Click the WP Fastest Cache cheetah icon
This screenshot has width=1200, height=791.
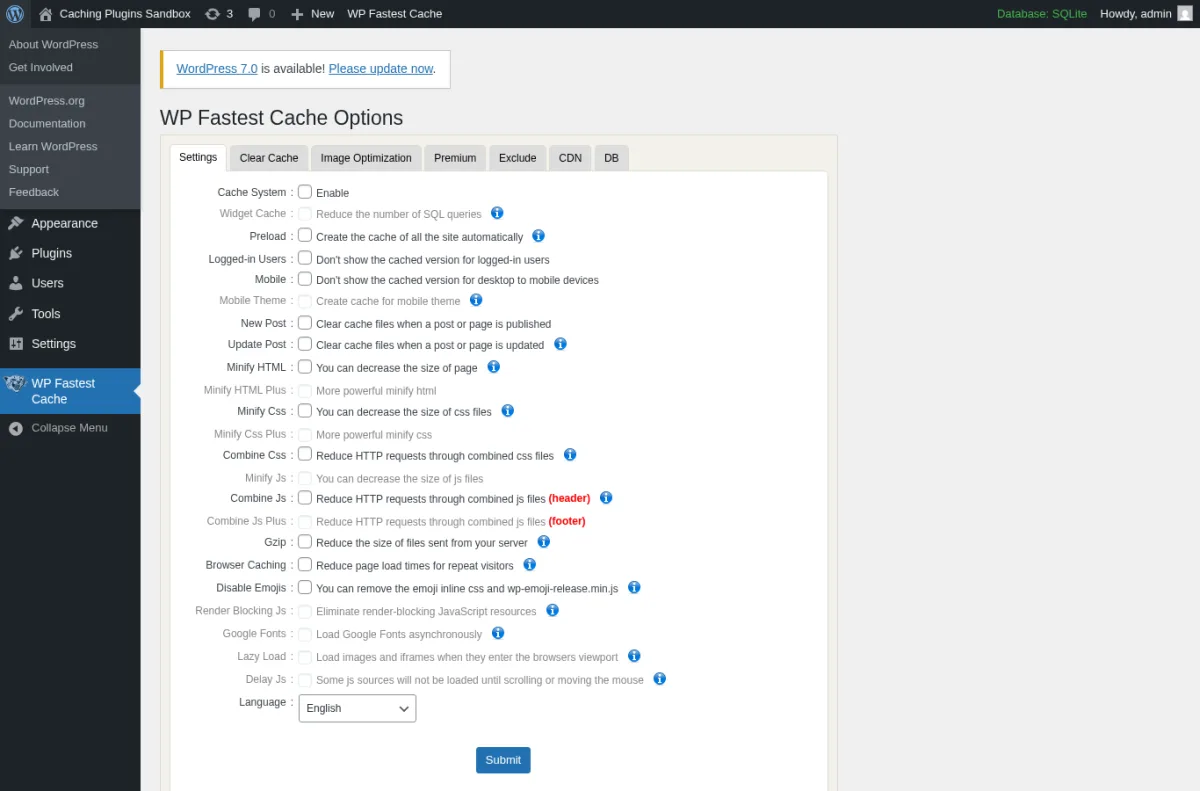click(15, 384)
